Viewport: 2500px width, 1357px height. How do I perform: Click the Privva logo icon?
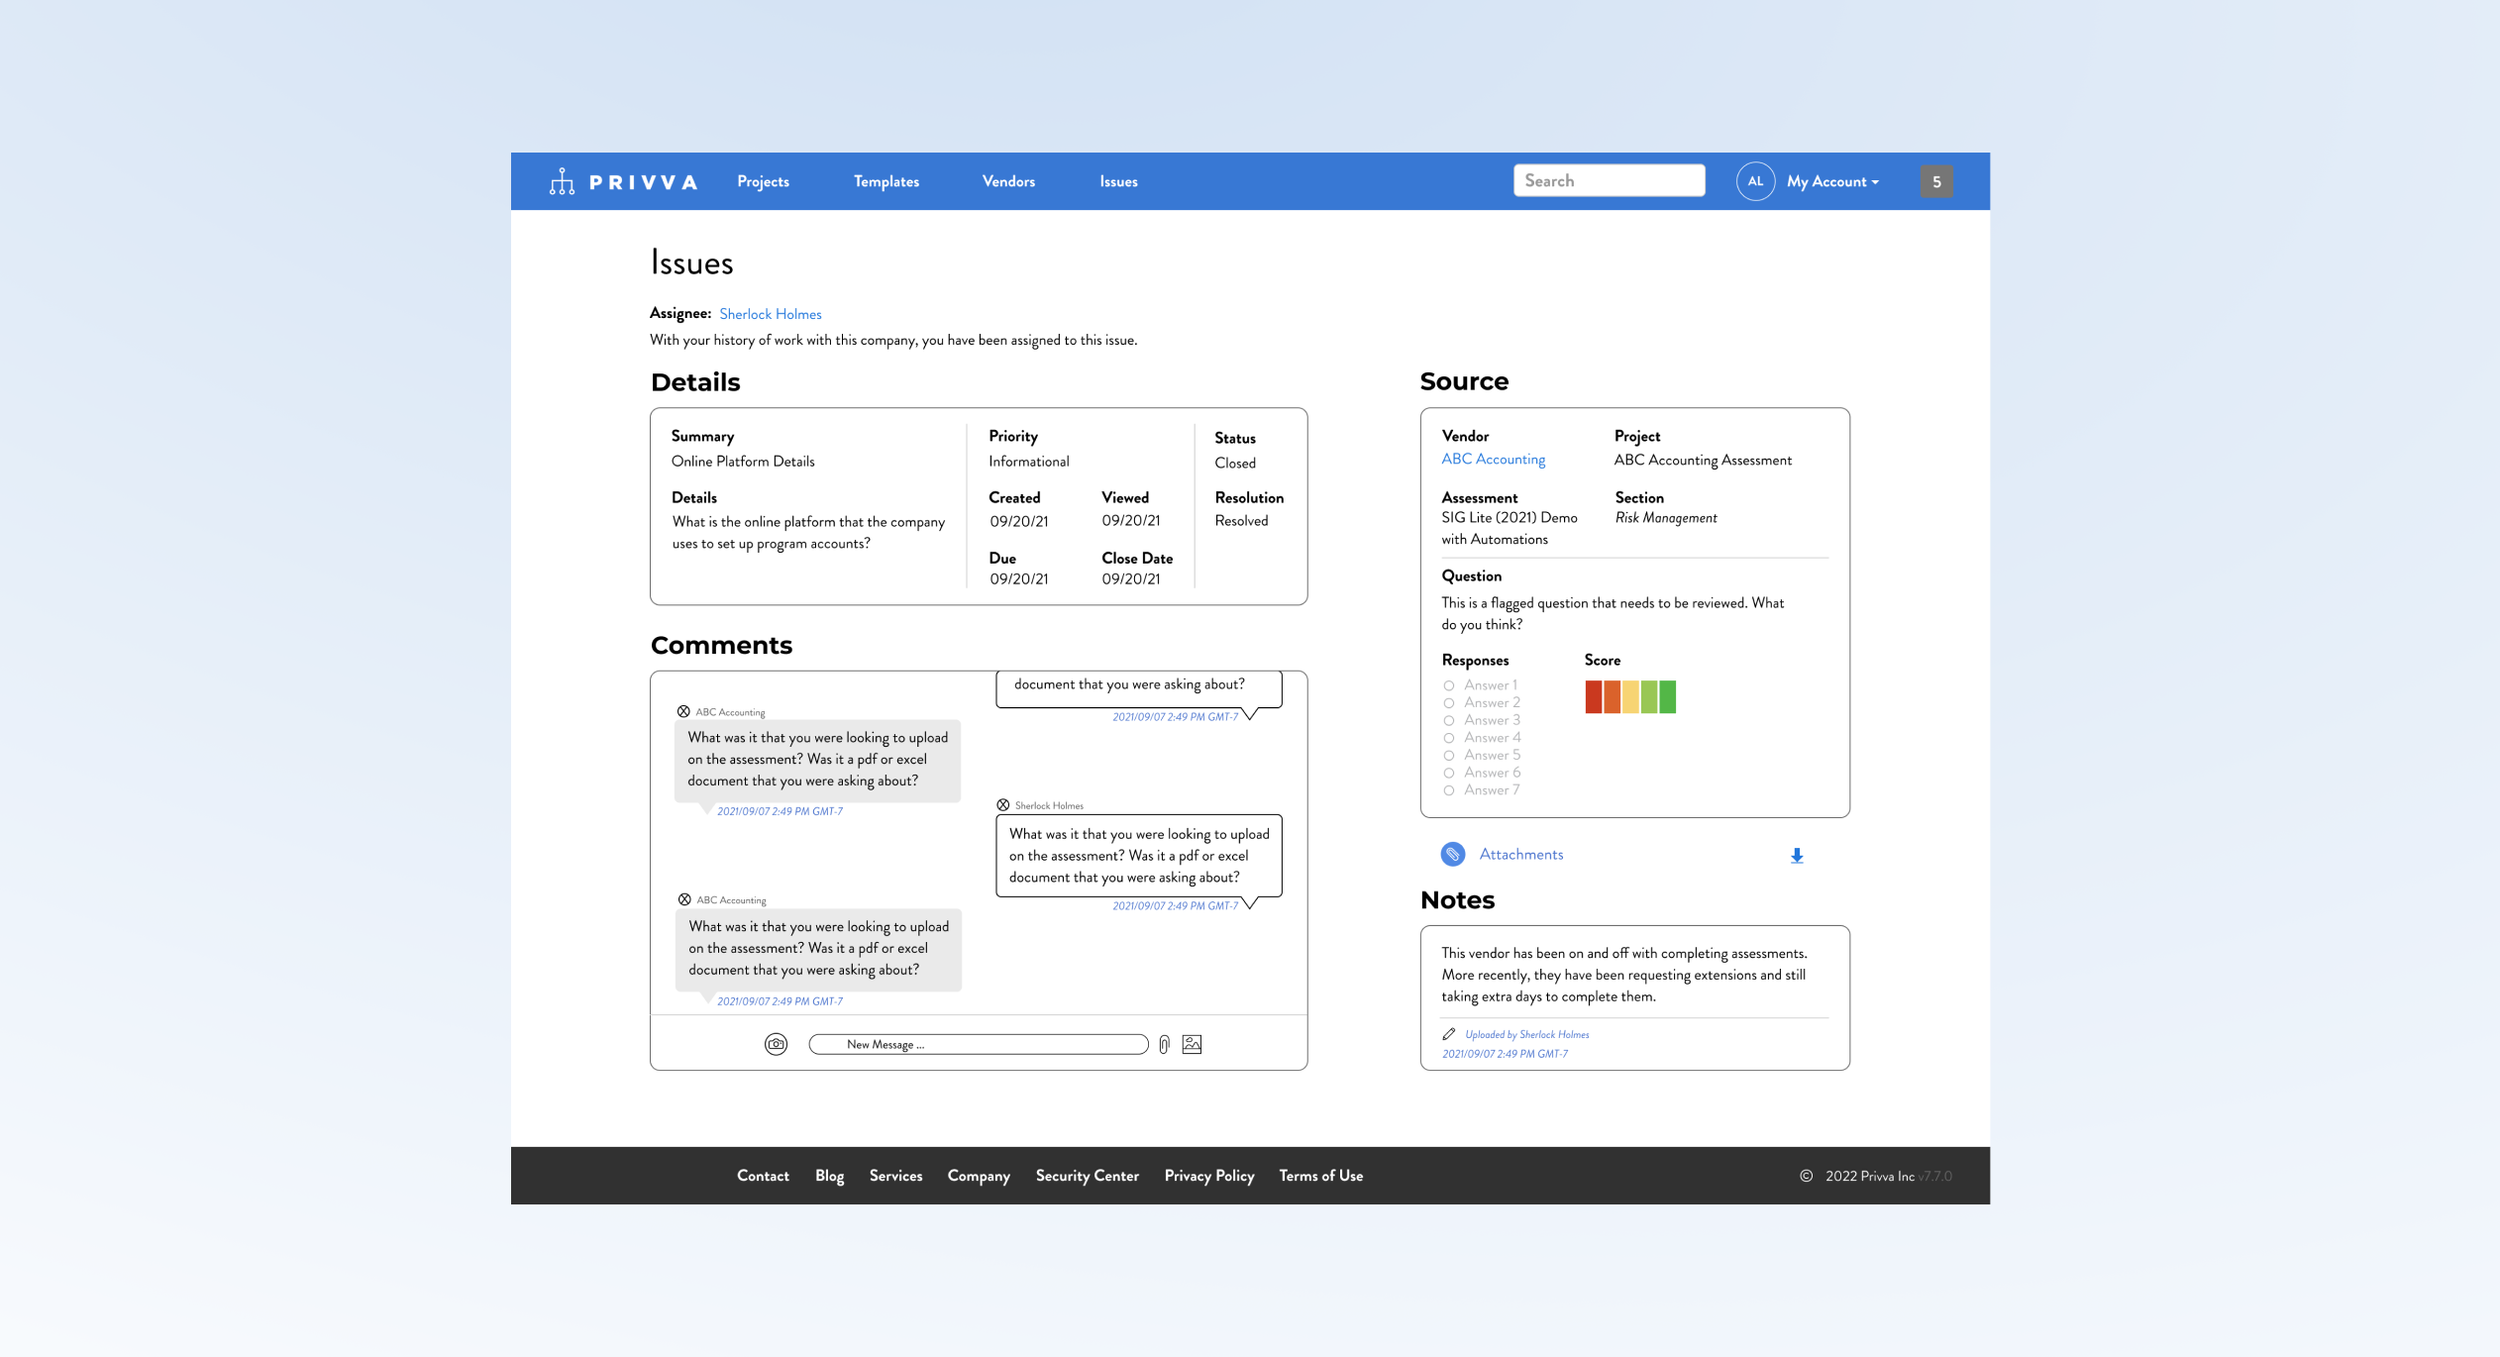[x=562, y=181]
